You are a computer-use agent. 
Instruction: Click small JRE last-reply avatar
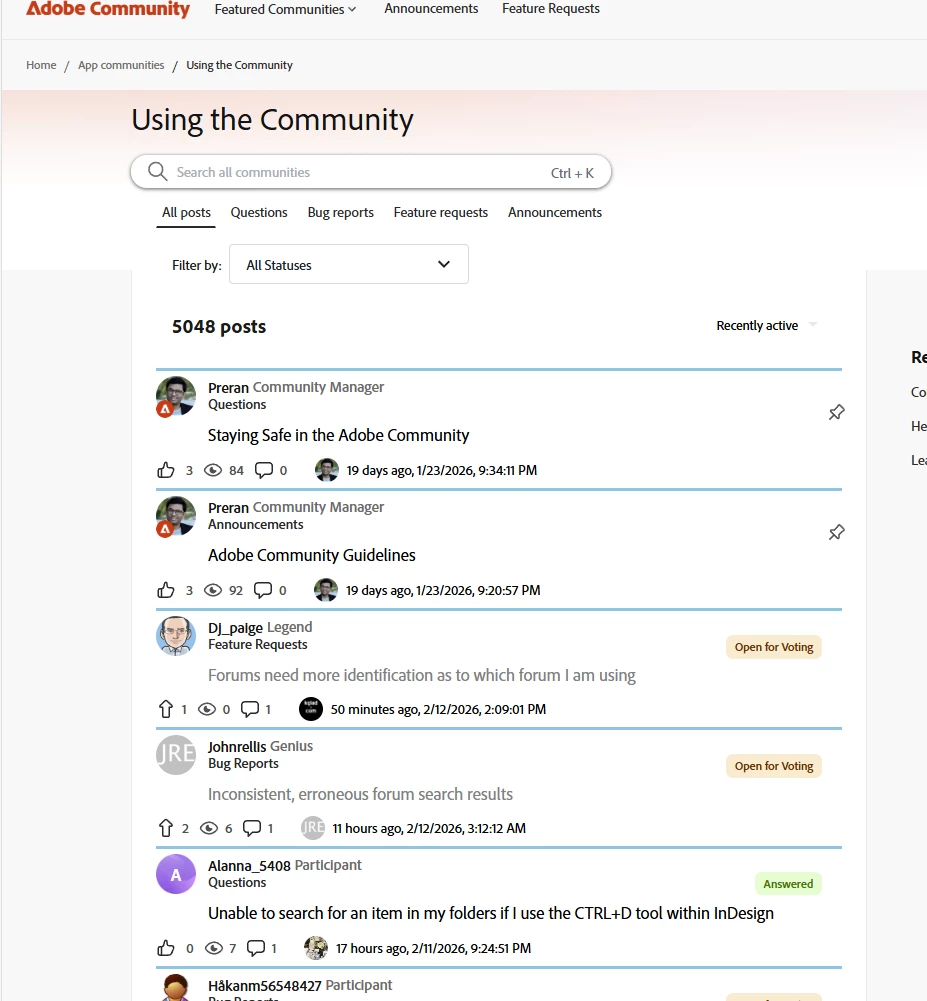point(313,828)
